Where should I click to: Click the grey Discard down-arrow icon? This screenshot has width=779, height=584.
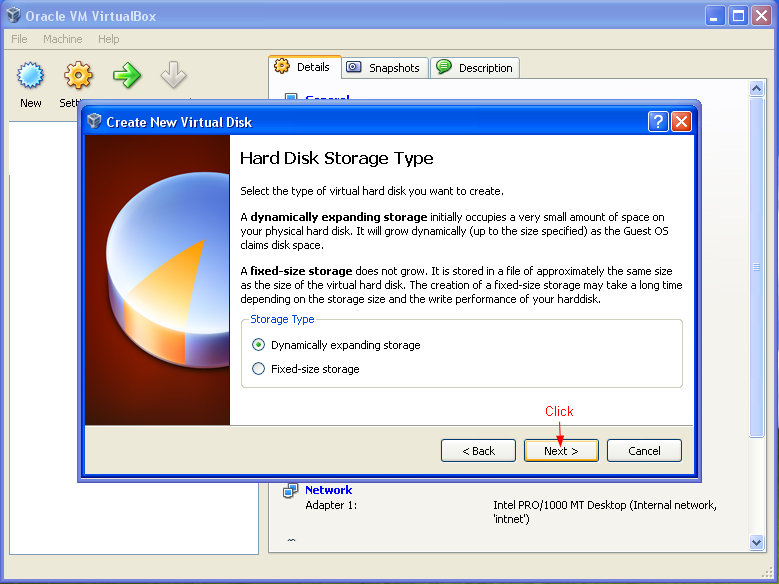pyautogui.click(x=173, y=76)
